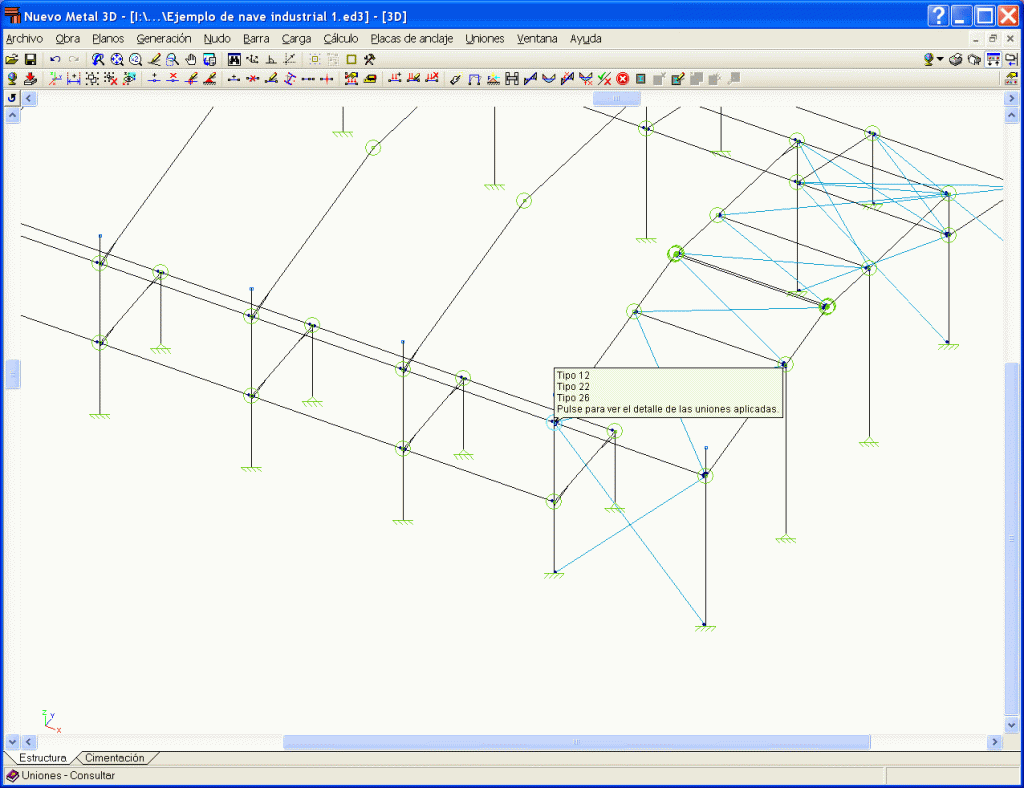Open the Uniones menu

pos(485,39)
